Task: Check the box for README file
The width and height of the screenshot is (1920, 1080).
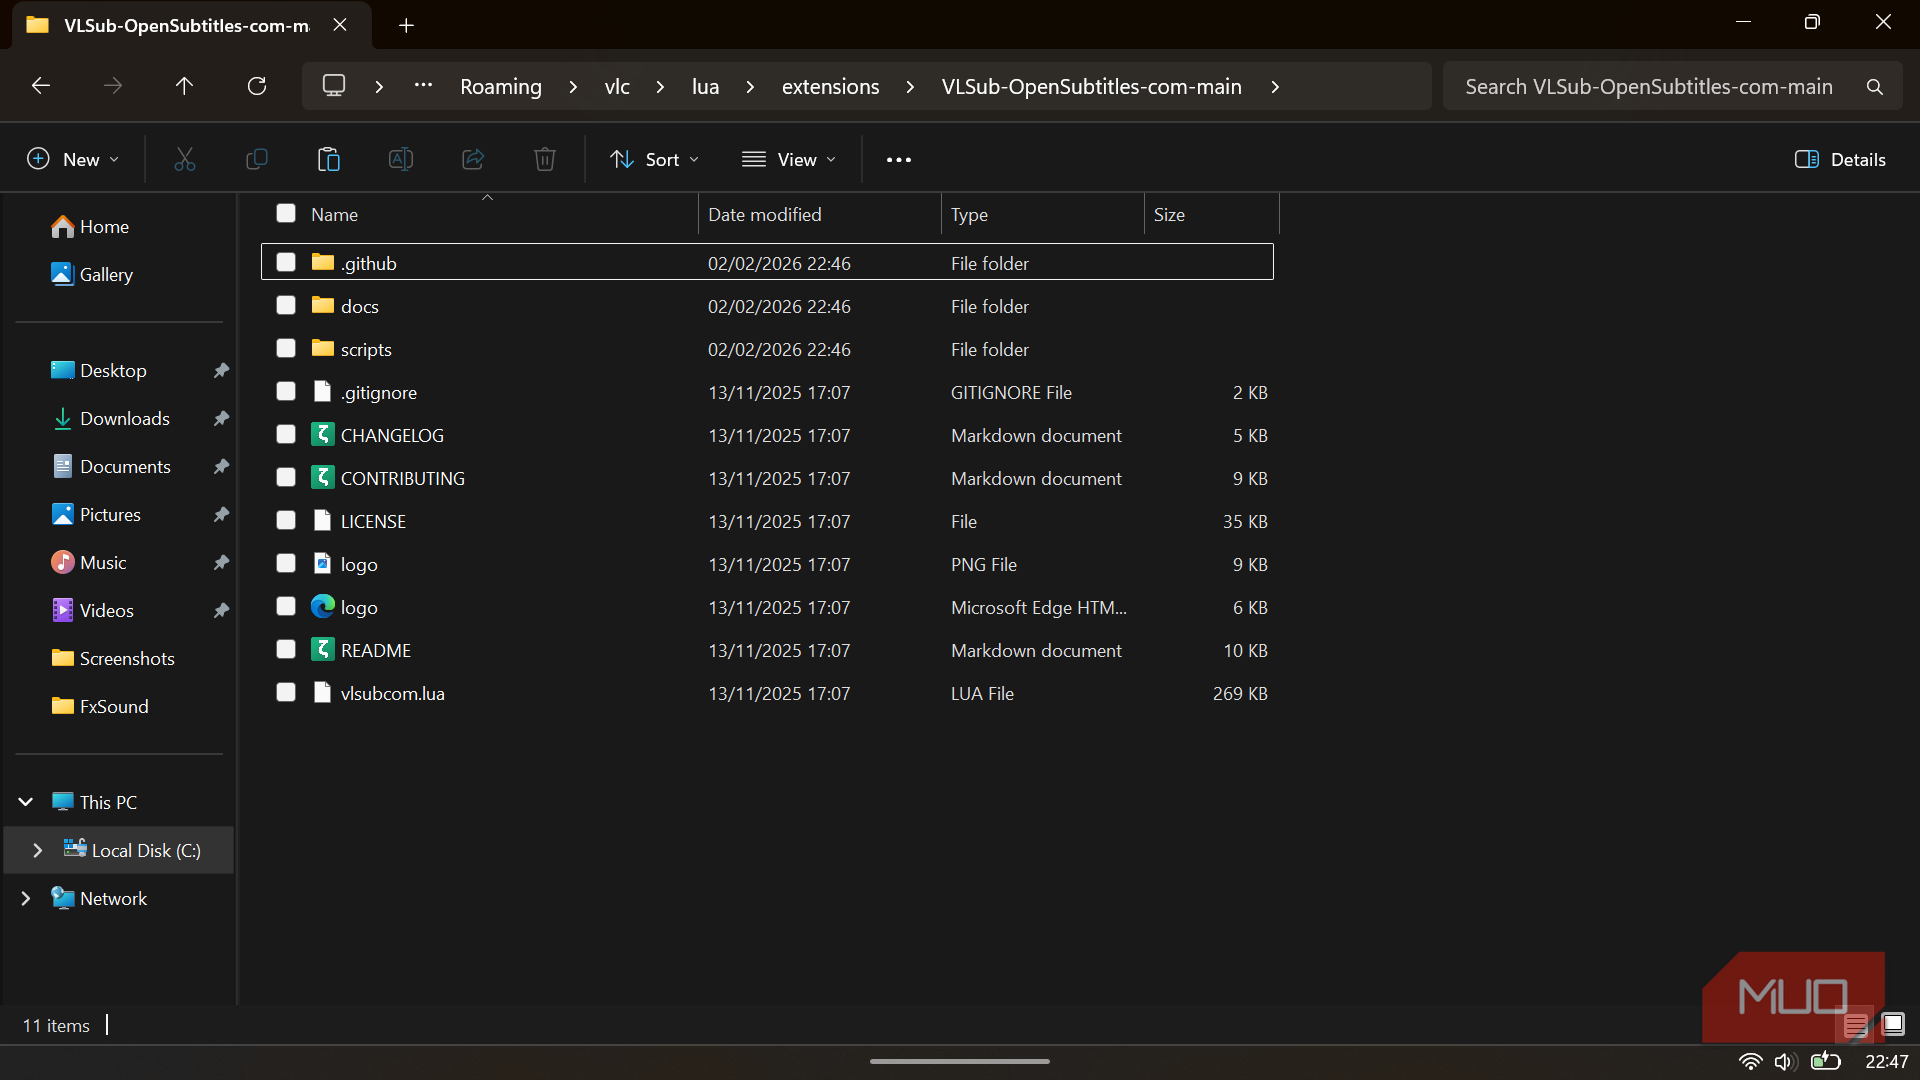Action: (286, 649)
